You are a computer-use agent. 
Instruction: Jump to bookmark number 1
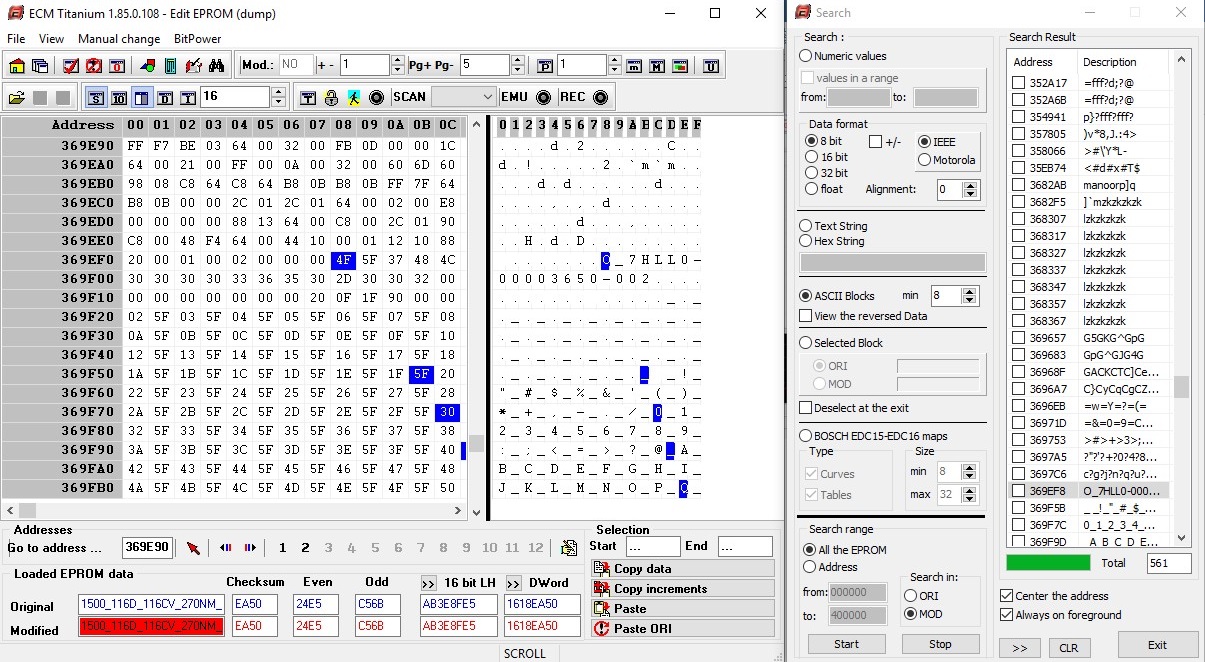point(282,548)
